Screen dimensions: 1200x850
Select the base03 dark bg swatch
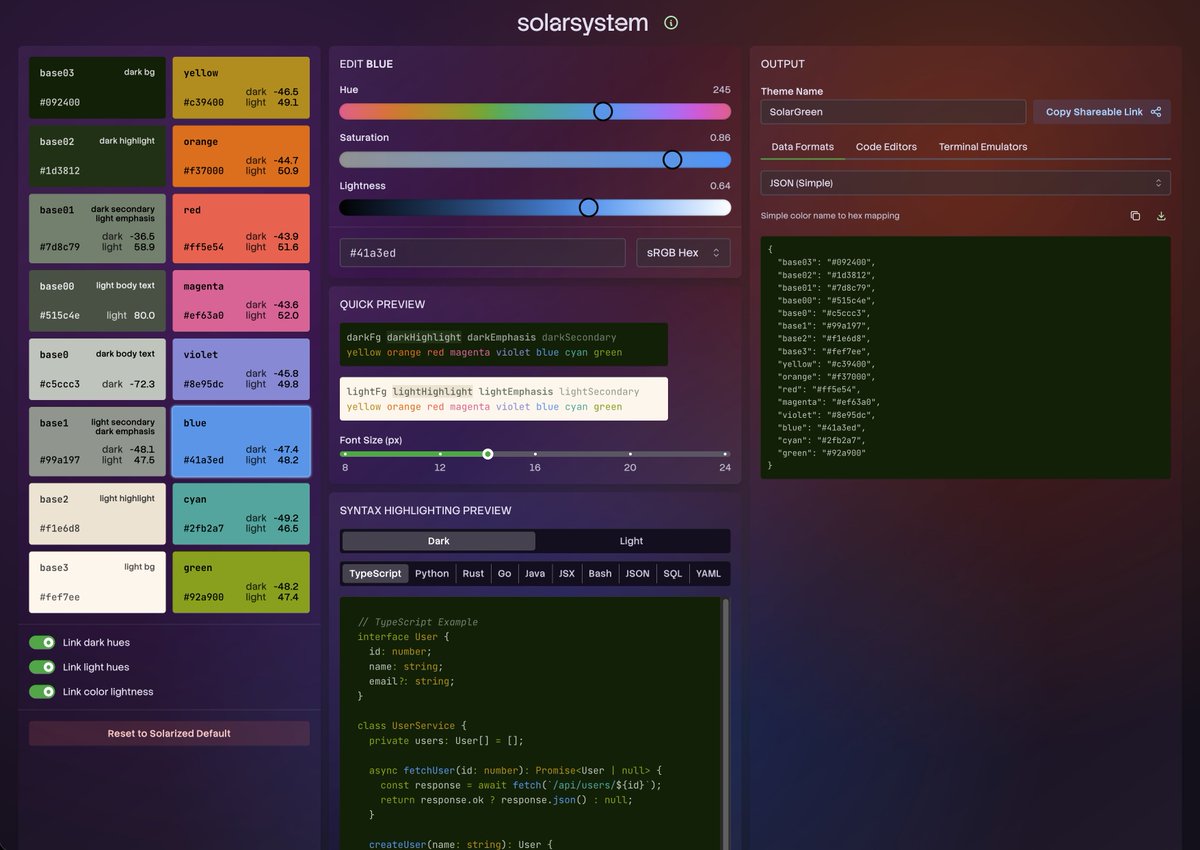click(97, 88)
